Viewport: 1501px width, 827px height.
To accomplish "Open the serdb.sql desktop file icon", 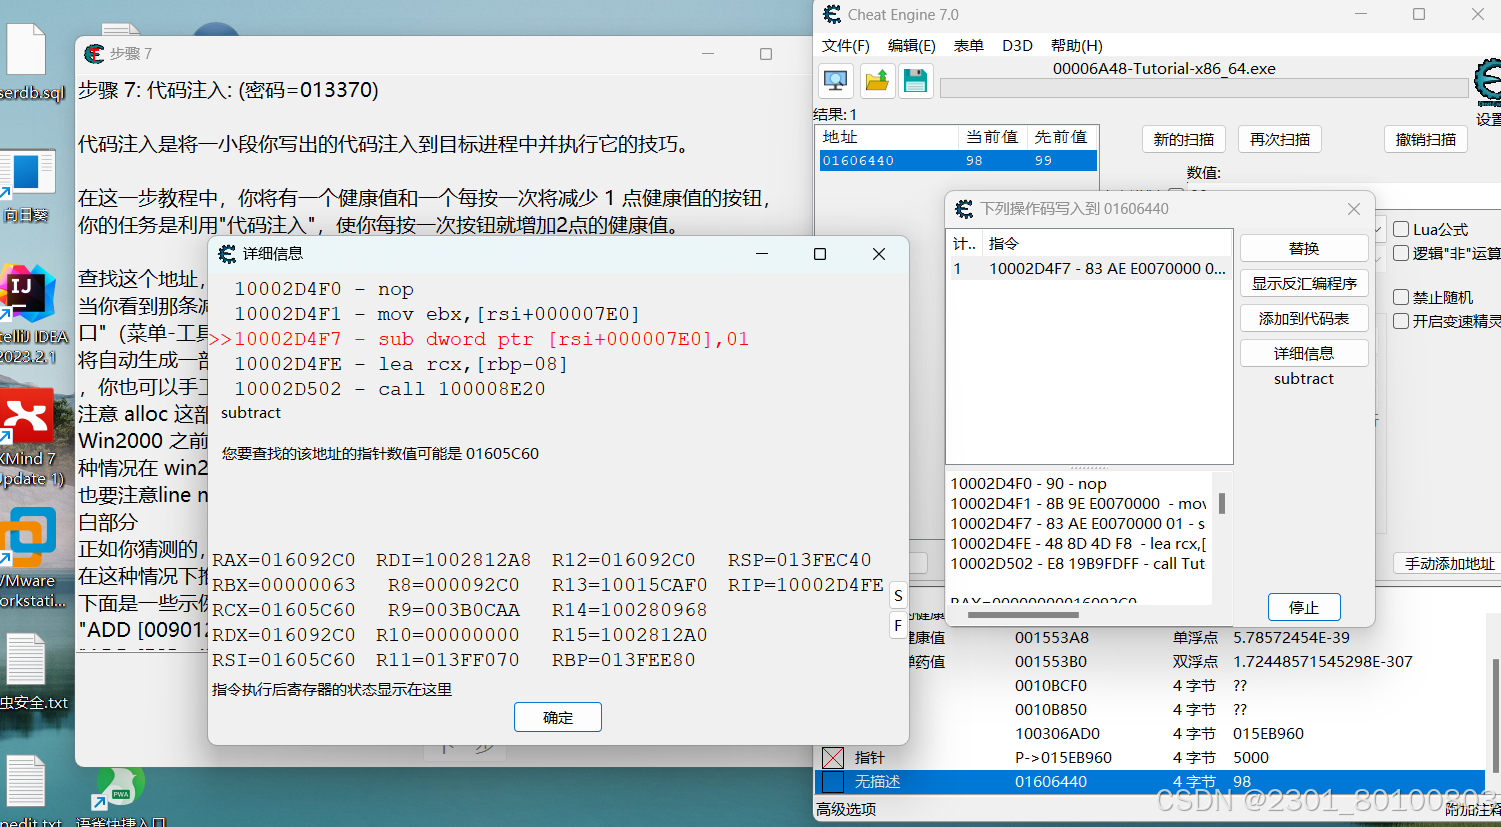I will pos(28,62).
